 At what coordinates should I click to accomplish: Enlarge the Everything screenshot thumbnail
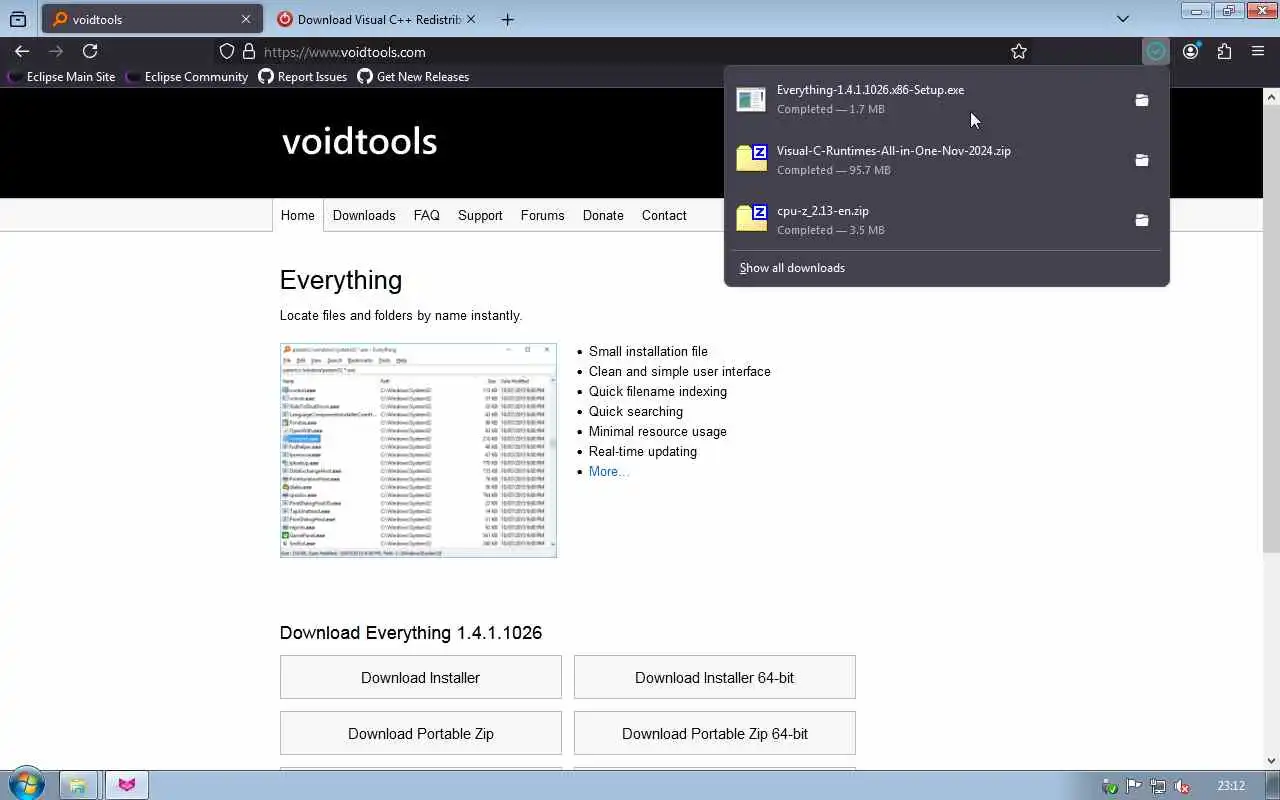(418, 450)
